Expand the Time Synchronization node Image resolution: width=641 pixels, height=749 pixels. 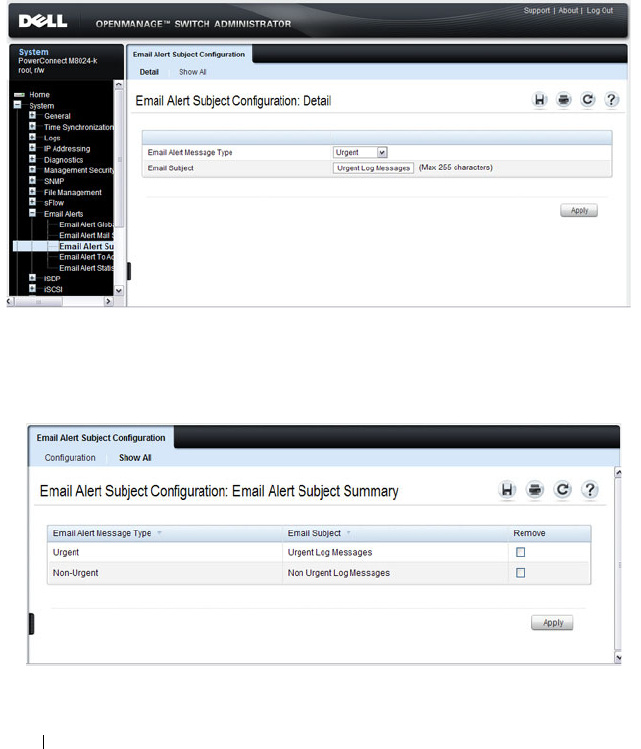32,127
